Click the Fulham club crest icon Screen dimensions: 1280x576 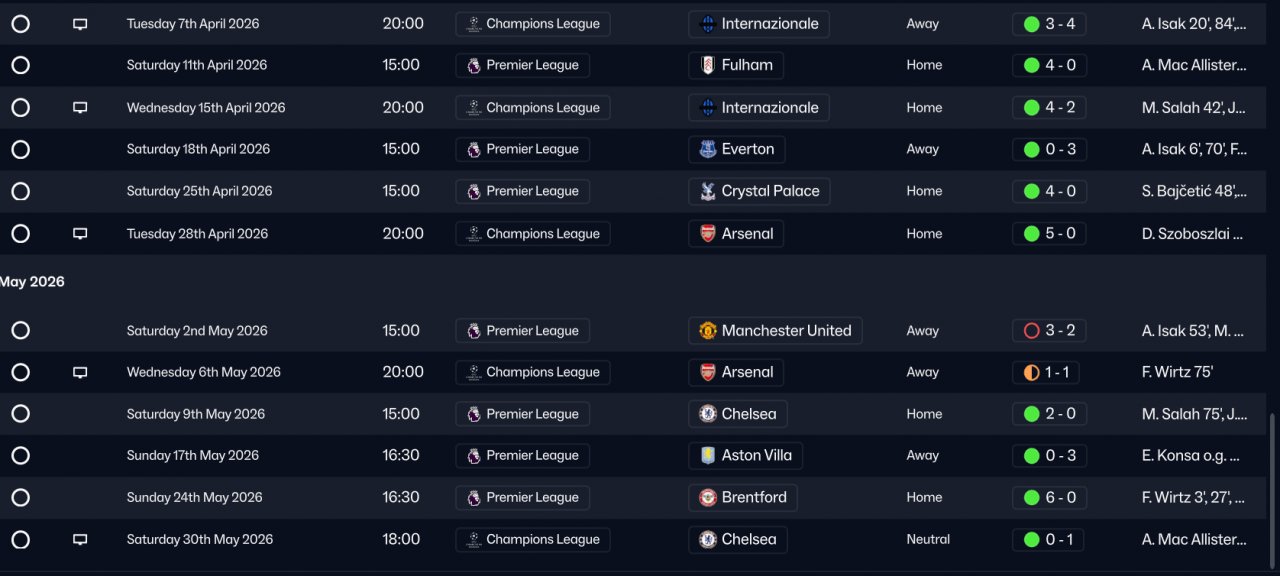point(707,66)
